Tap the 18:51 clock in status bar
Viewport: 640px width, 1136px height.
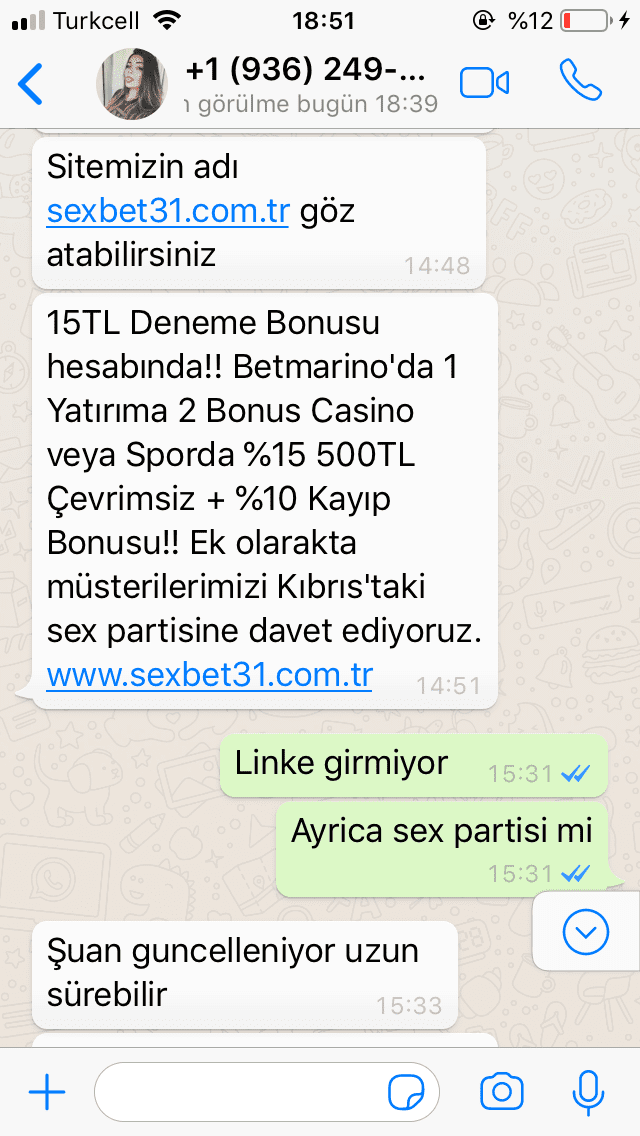click(x=323, y=21)
